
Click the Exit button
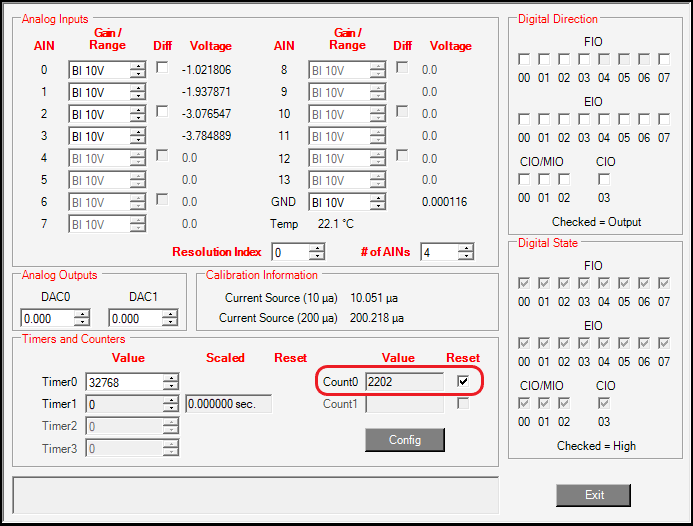click(594, 495)
